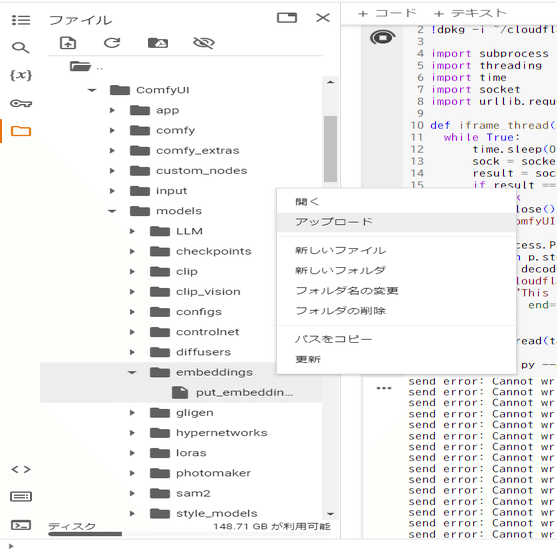This screenshot has height=557, width=557.
Task: Toggle show hidden files eye icon
Action: point(204,43)
